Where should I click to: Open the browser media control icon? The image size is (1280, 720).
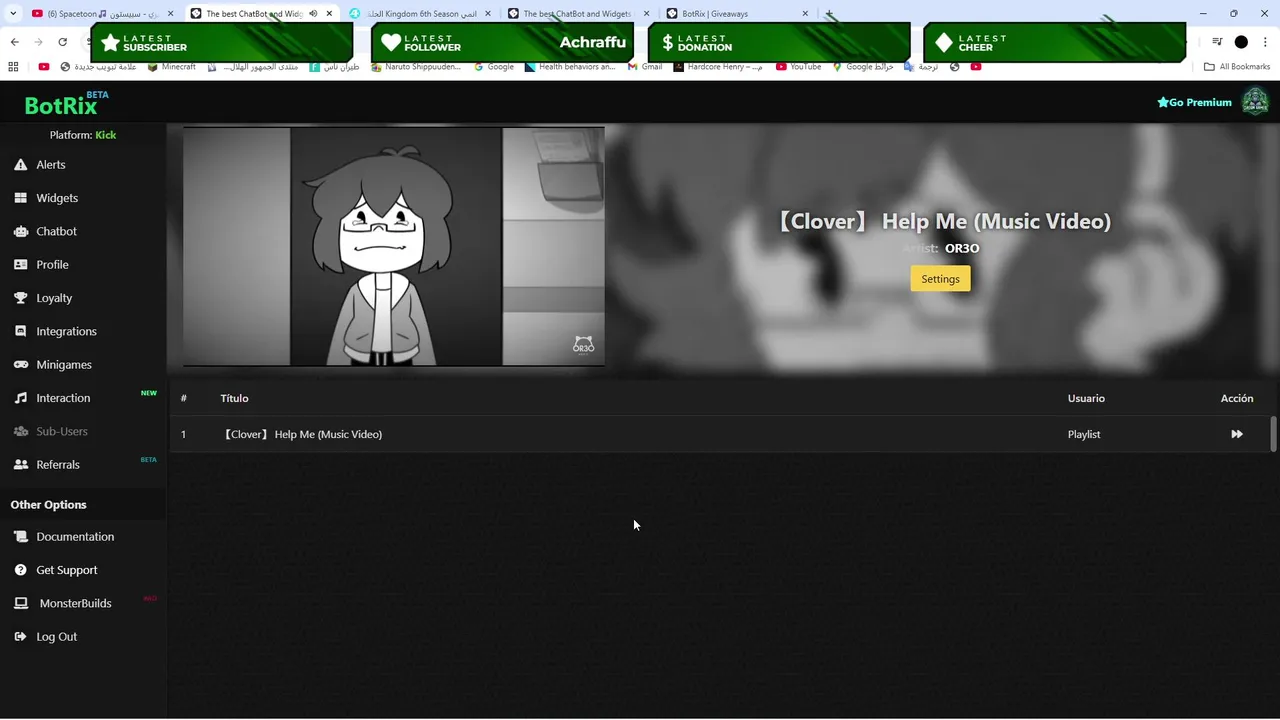point(1217,42)
